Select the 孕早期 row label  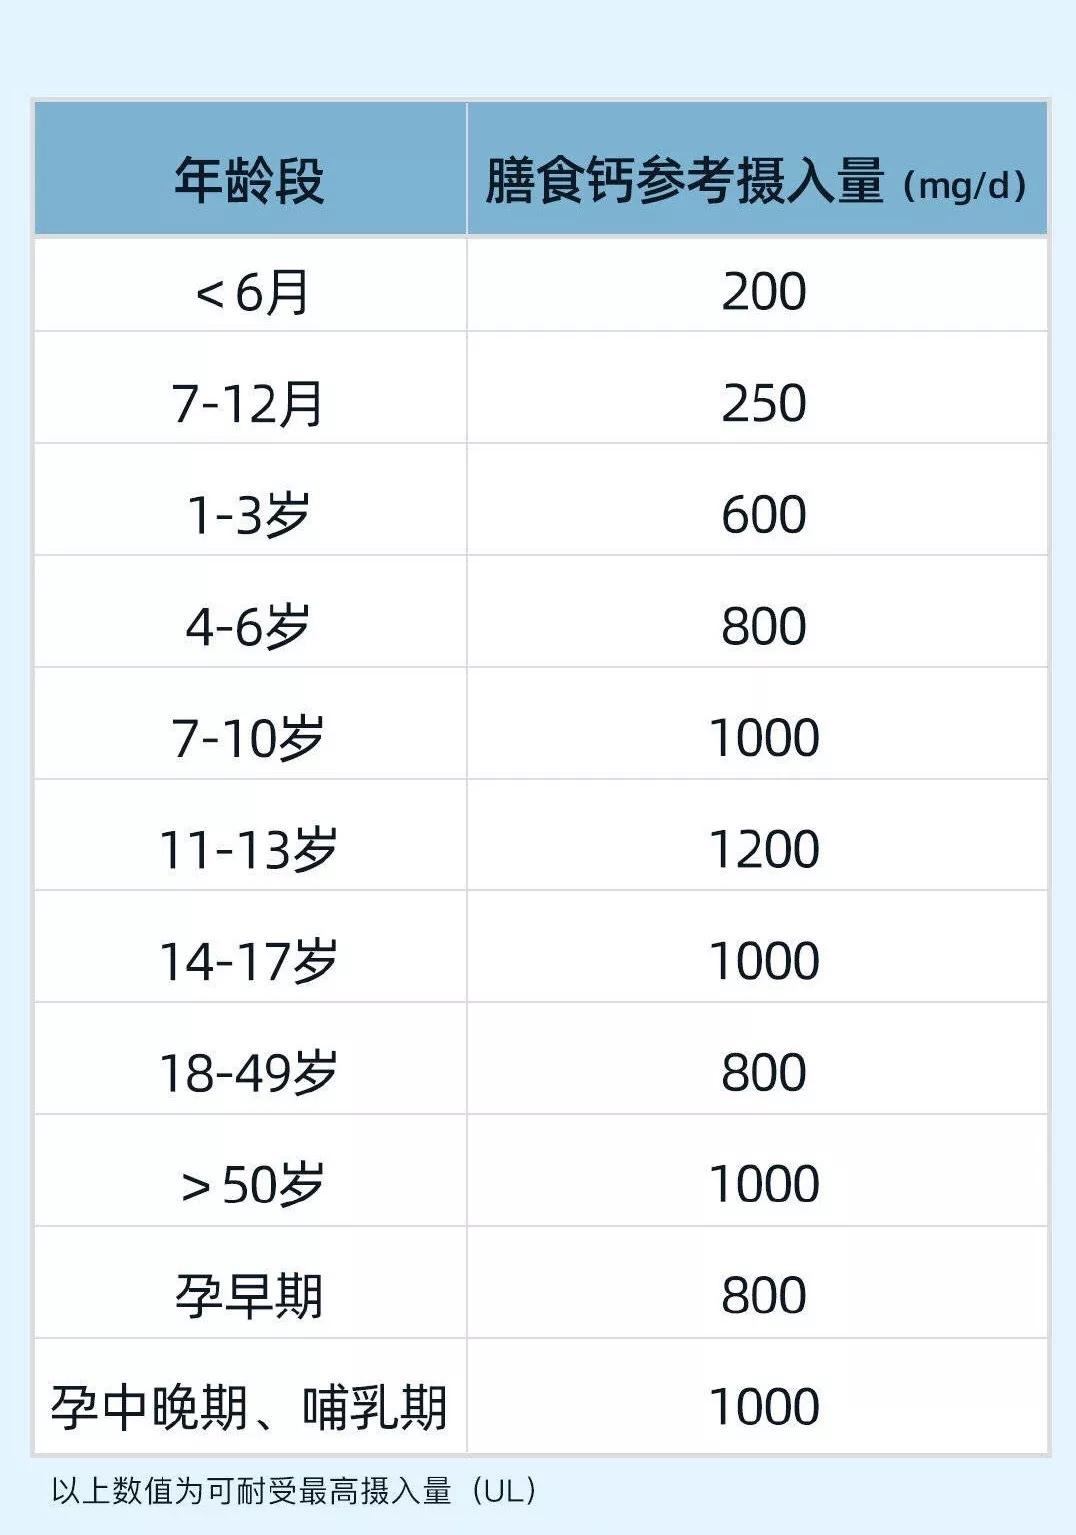pyautogui.click(x=249, y=1296)
